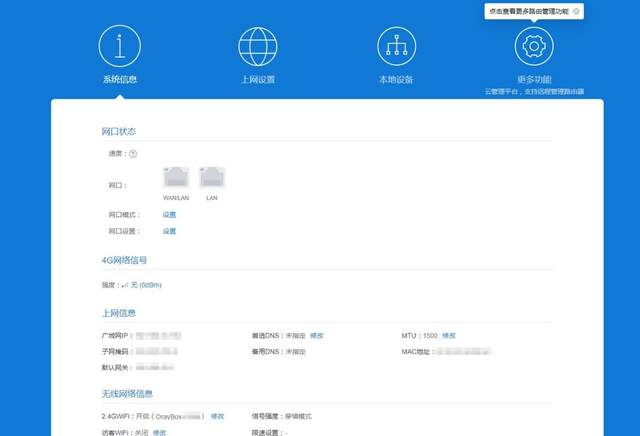The height and width of the screenshot is (436, 640).
Task: Open the 上网设置 globe icon
Action: point(258,45)
